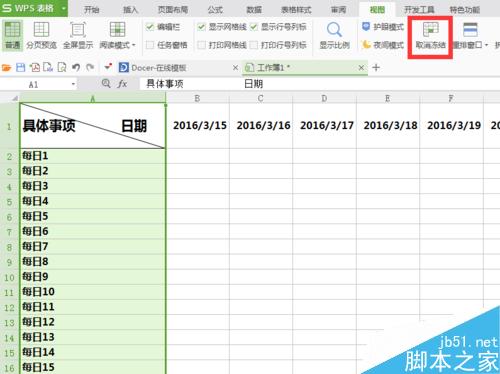
Task: Select cell containing 2016/3/17
Action: click(x=325, y=126)
